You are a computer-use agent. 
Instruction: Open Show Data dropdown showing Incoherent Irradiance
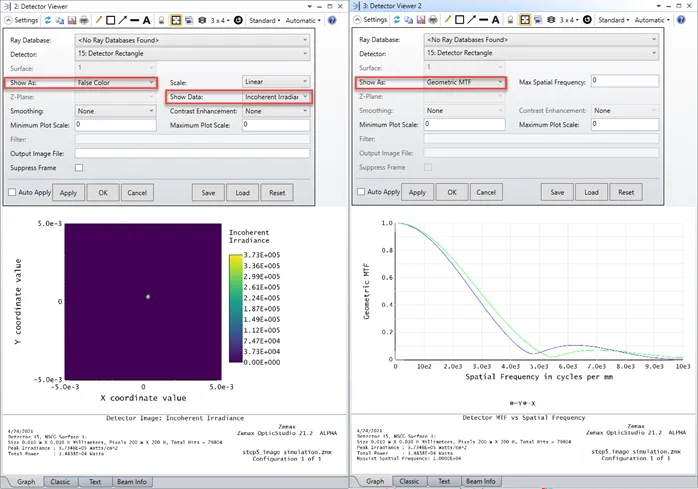(275, 97)
